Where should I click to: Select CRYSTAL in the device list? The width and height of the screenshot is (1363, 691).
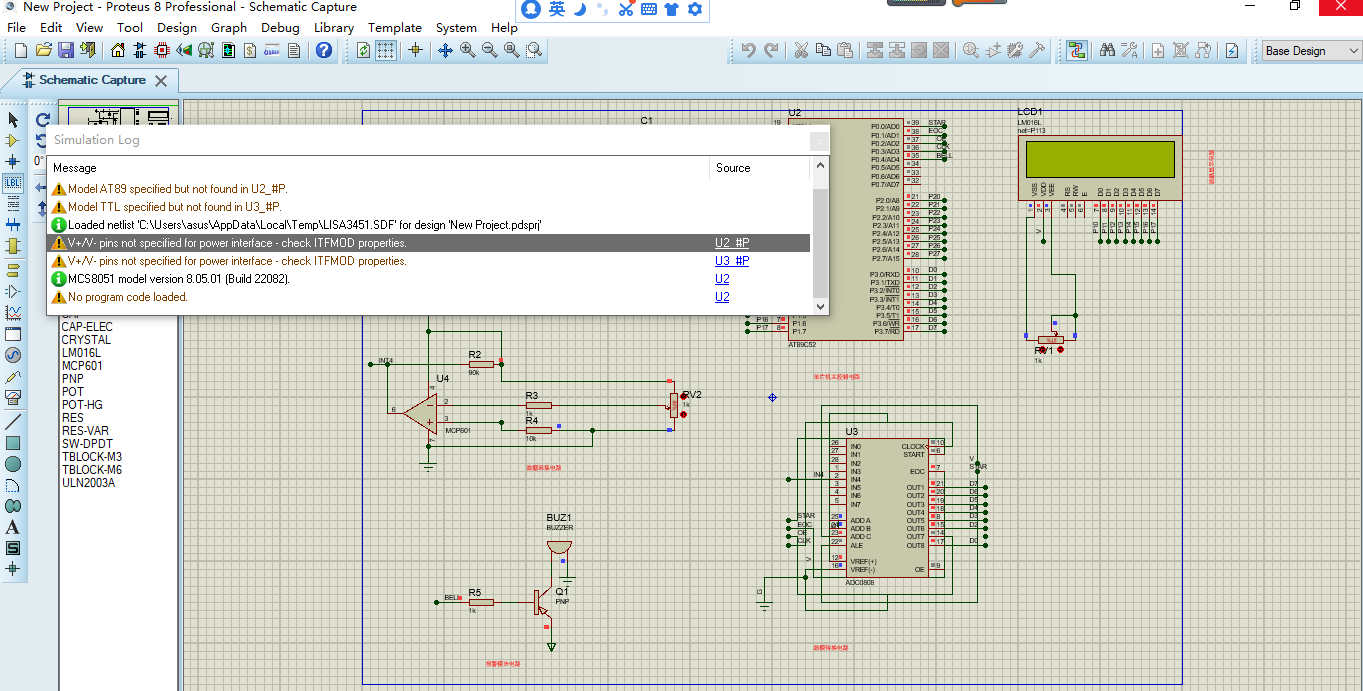(86, 340)
